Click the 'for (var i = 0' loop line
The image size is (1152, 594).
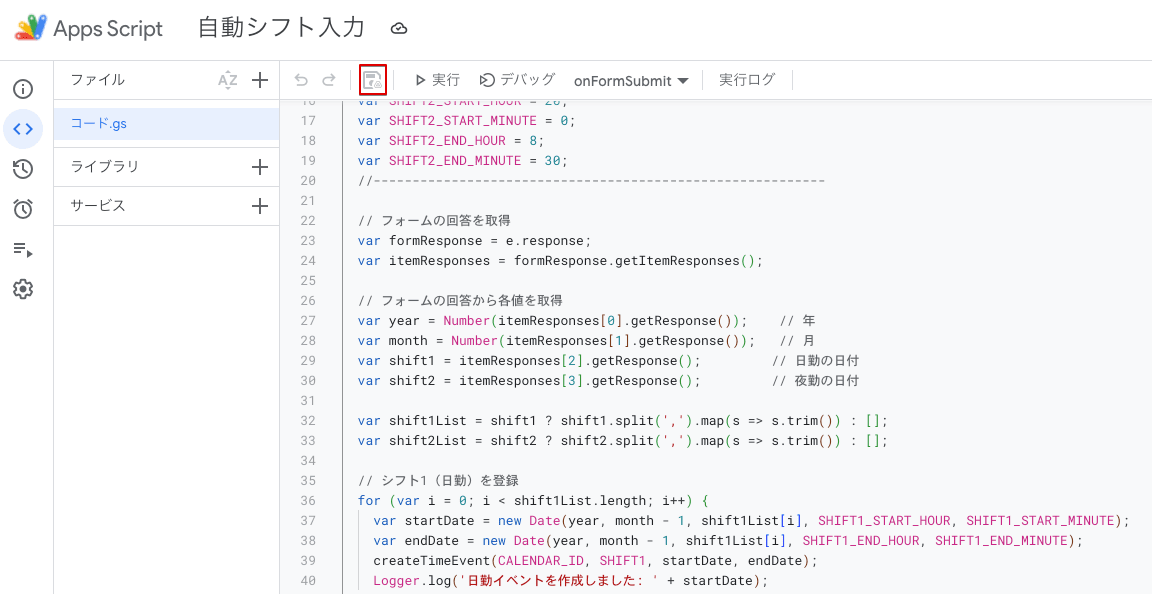[533, 501]
